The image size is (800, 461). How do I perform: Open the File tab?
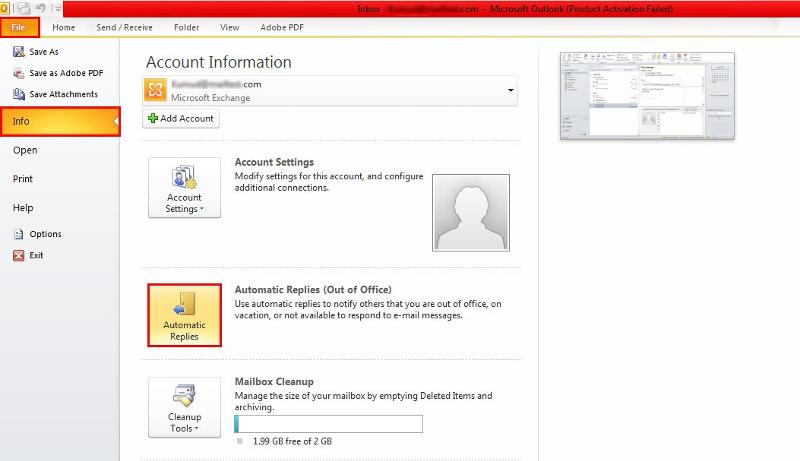coord(19,28)
